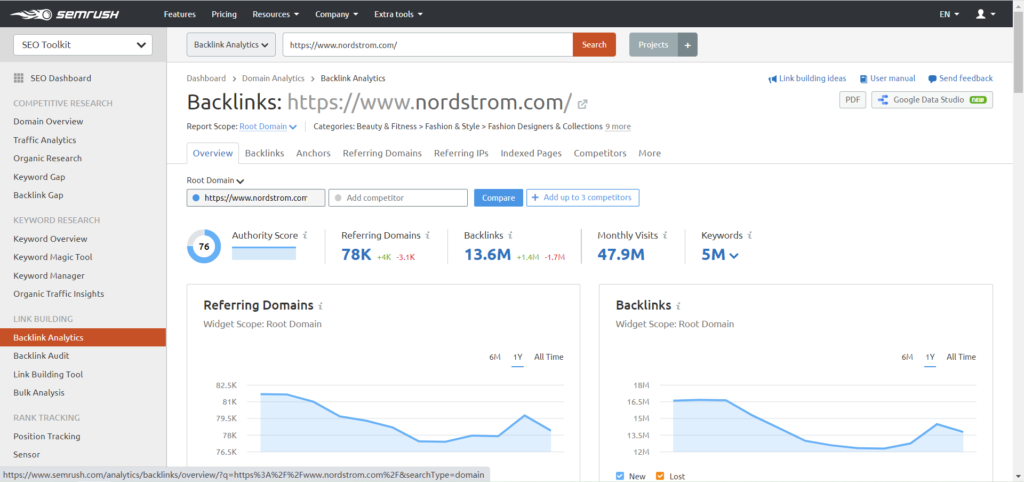
Task: Select All Time range in Backlinks chart
Action: pyautogui.click(x=961, y=357)
